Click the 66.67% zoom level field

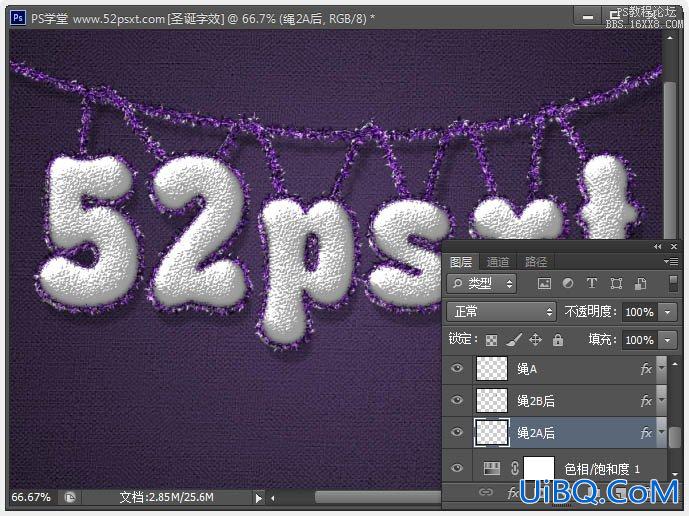click(x=31, y=497)
